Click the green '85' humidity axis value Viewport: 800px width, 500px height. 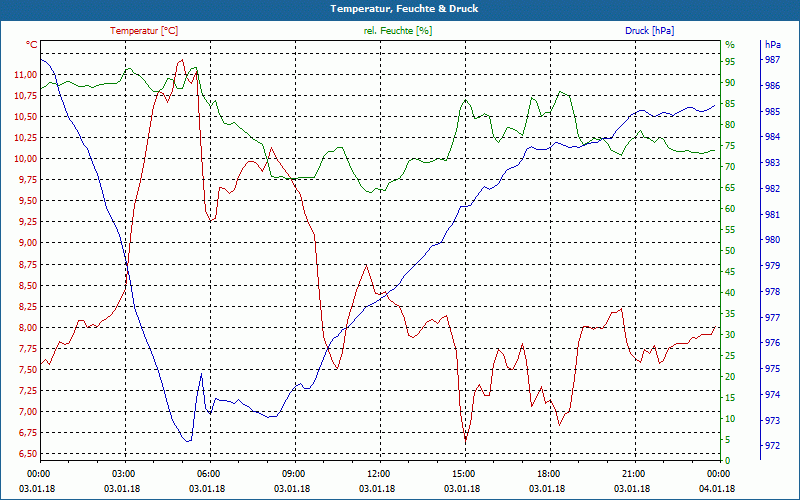(730, 104)
